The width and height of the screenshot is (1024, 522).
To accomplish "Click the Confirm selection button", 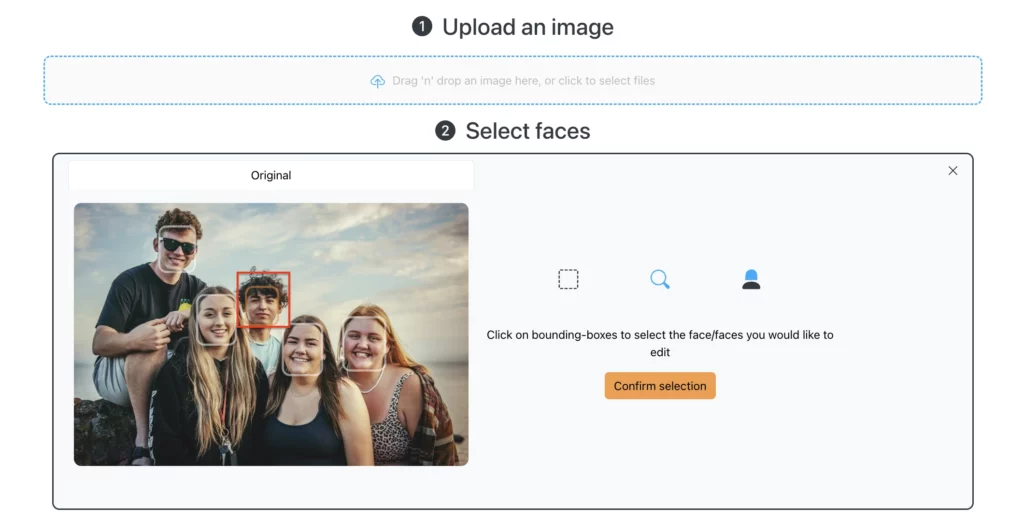I will coord(660,385).
